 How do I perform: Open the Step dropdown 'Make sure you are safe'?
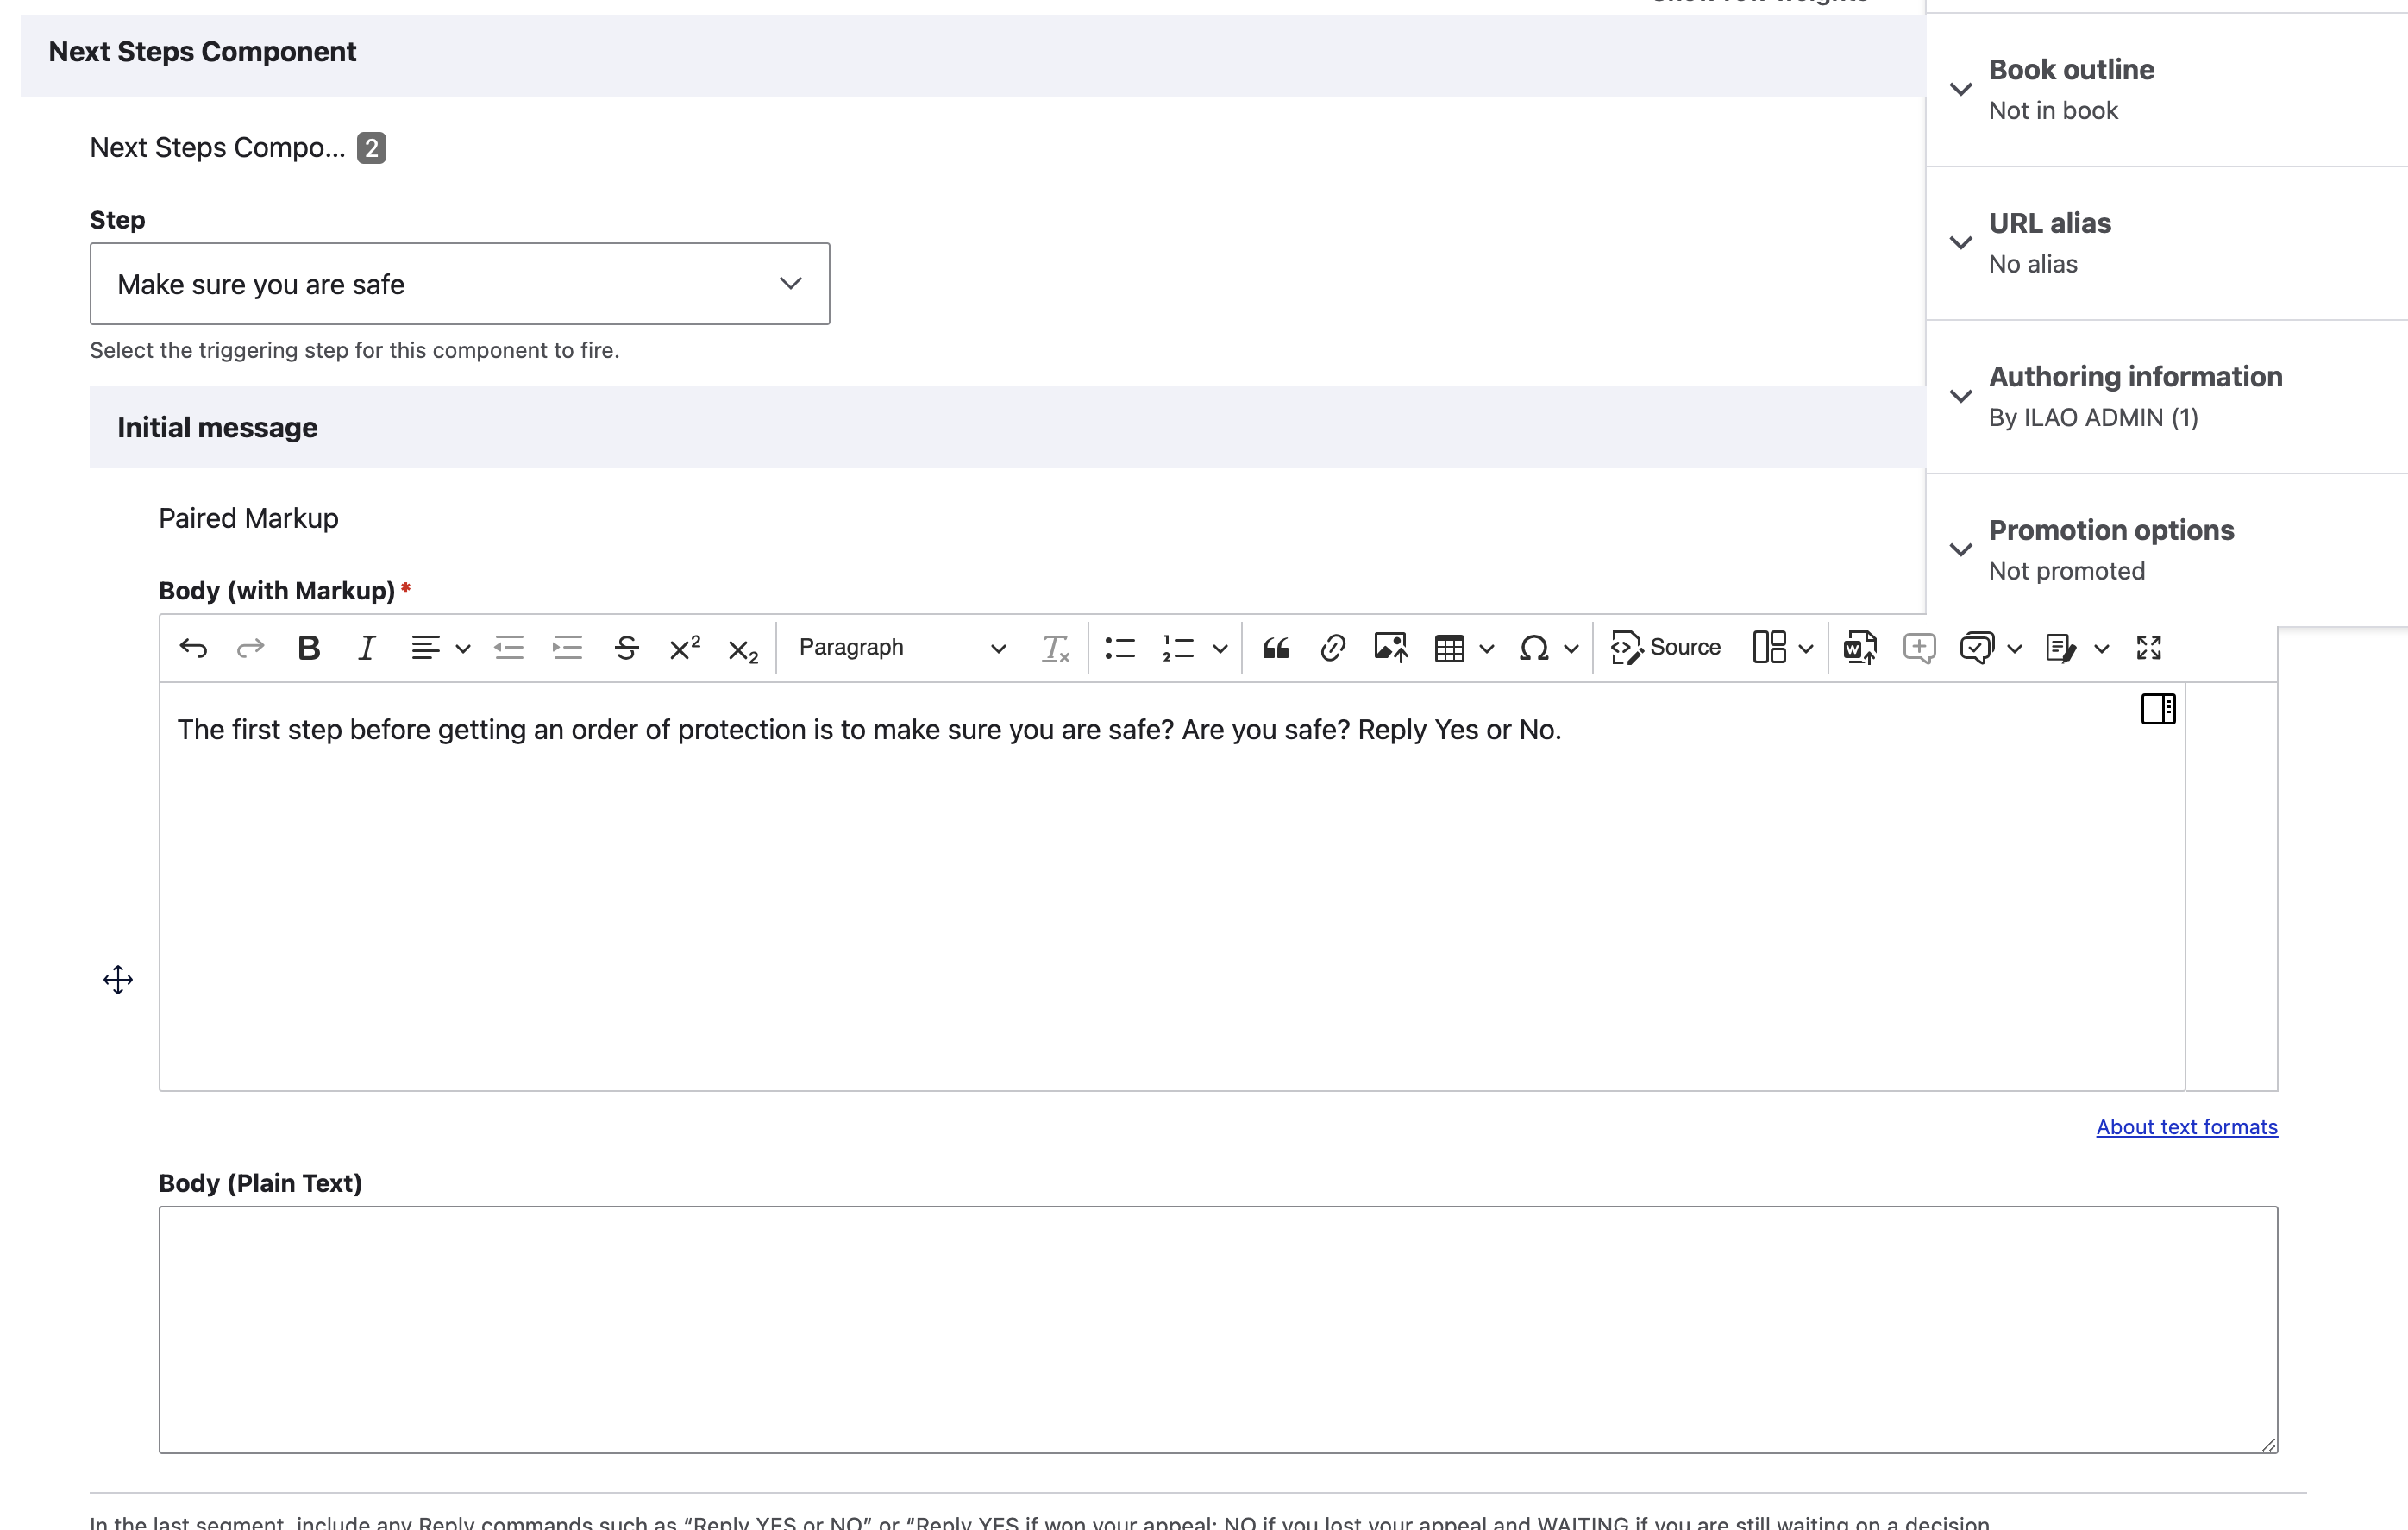460,284
